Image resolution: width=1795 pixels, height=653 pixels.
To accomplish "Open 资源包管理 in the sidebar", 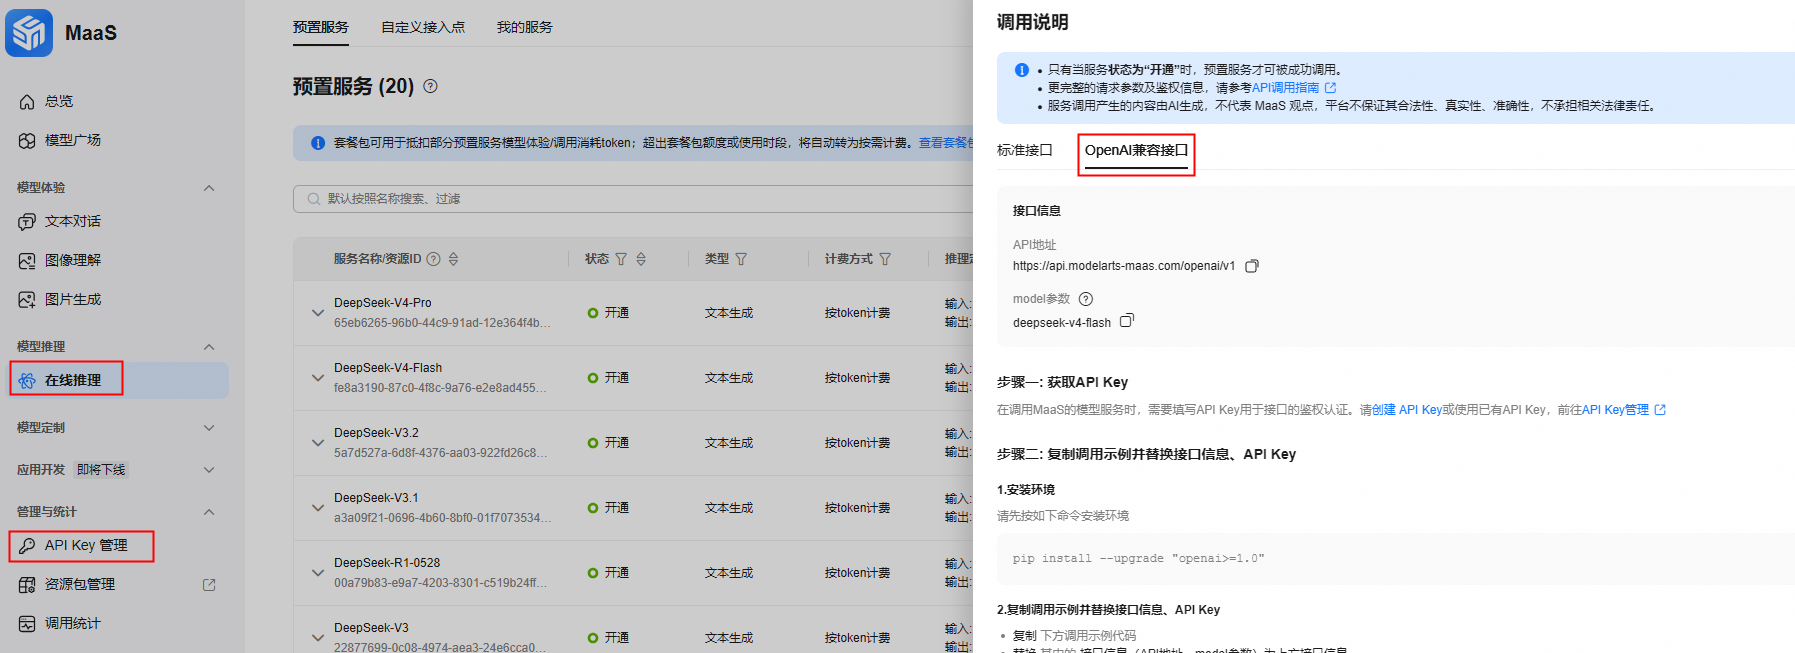I will pyautogui.click(x=80, y=584).
